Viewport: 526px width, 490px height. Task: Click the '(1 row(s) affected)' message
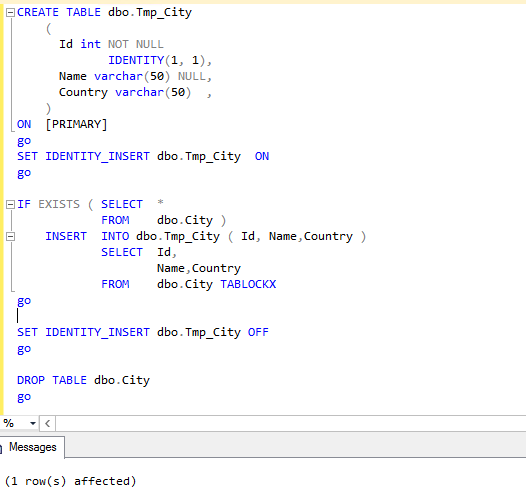70,481
